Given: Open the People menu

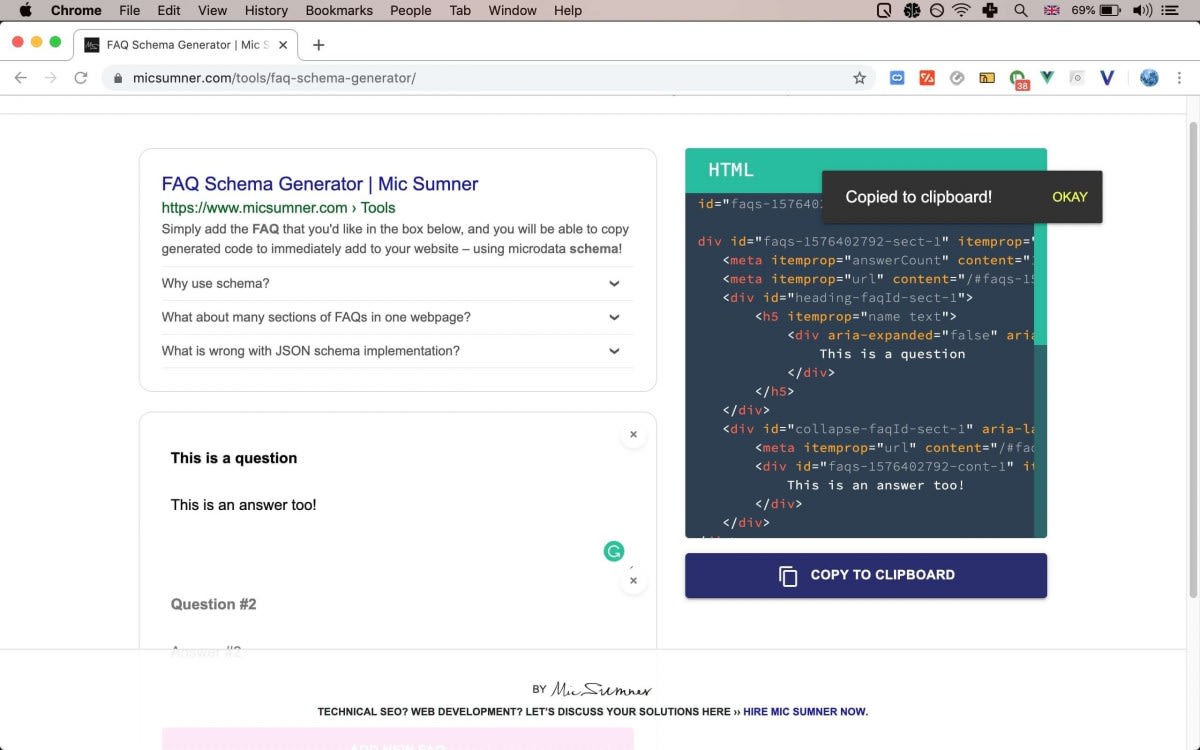Looking at the screenshot, I should (x=411, y=10).
